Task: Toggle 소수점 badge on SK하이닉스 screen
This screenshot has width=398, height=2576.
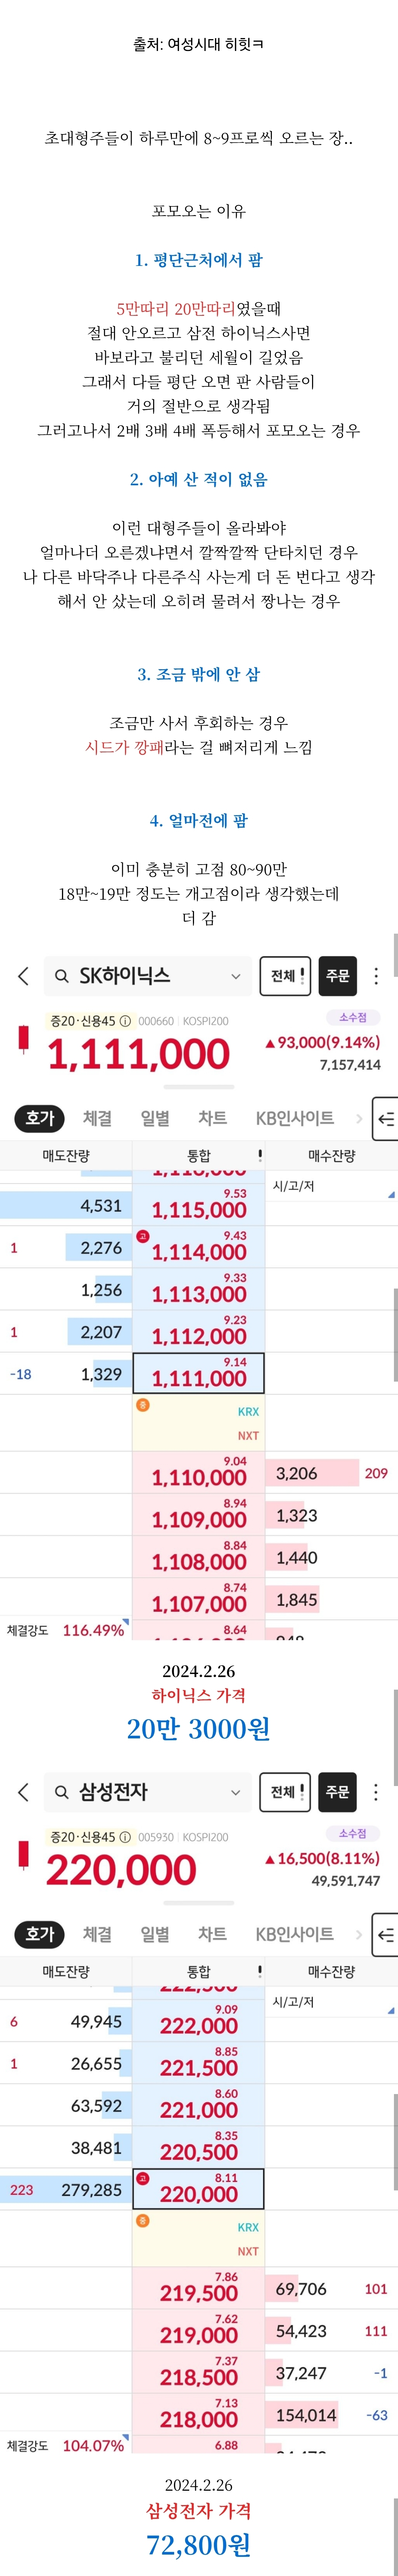Action: (352, 1017)
